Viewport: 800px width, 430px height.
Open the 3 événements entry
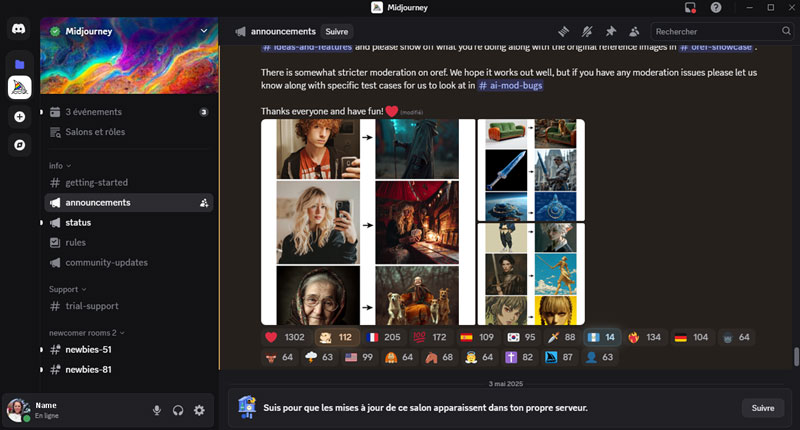129,112
